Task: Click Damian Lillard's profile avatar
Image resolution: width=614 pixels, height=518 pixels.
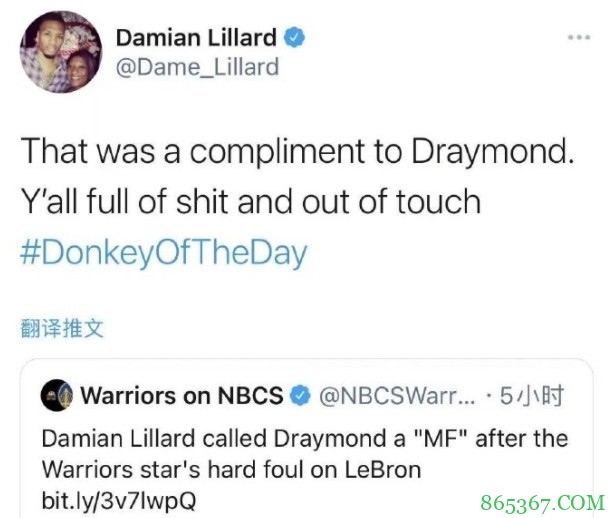Action: 61,52
